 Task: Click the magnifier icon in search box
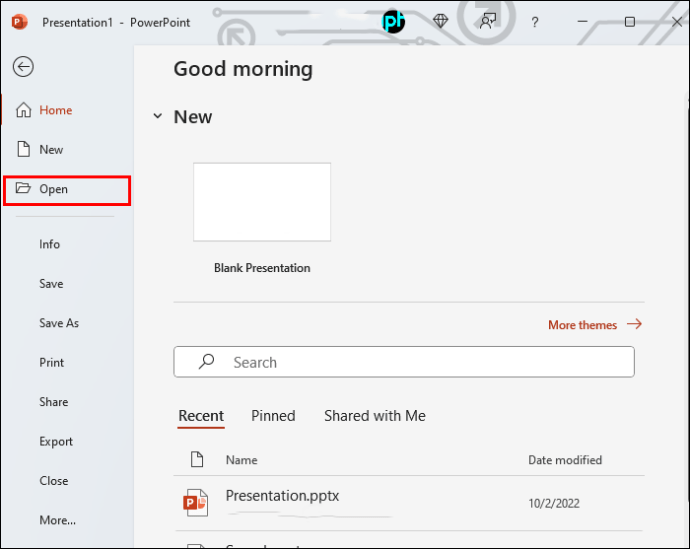(x=207, y=362)
